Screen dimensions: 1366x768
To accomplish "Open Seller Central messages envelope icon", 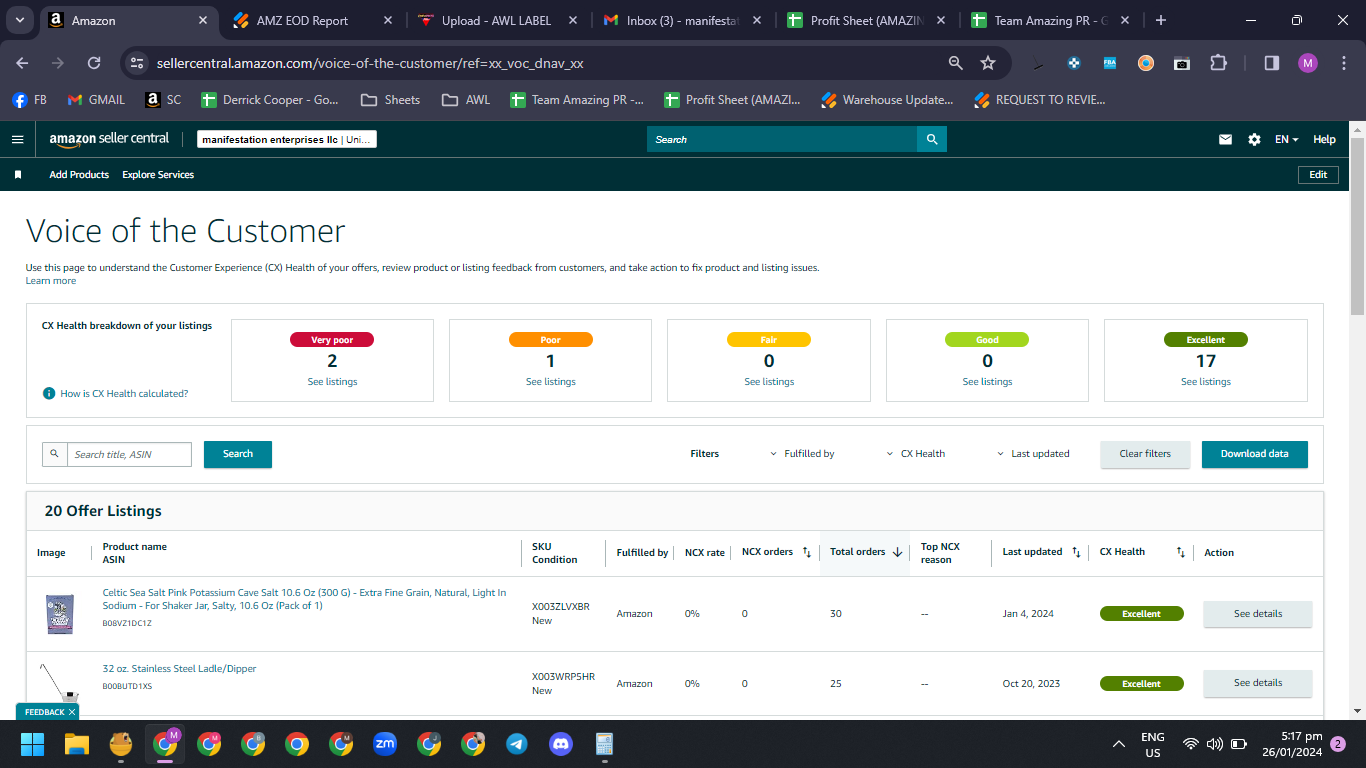I will [x=1225, y=140].
